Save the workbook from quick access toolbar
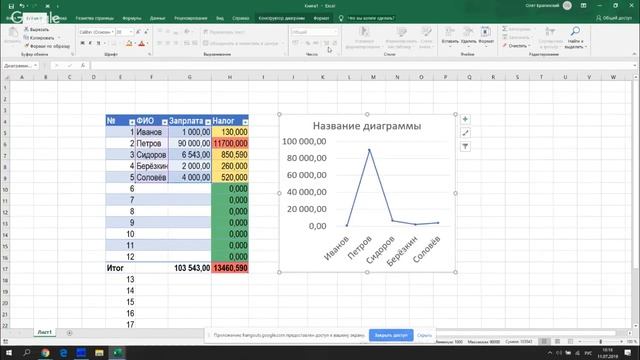The image size is (640, 360). point(11,6)
